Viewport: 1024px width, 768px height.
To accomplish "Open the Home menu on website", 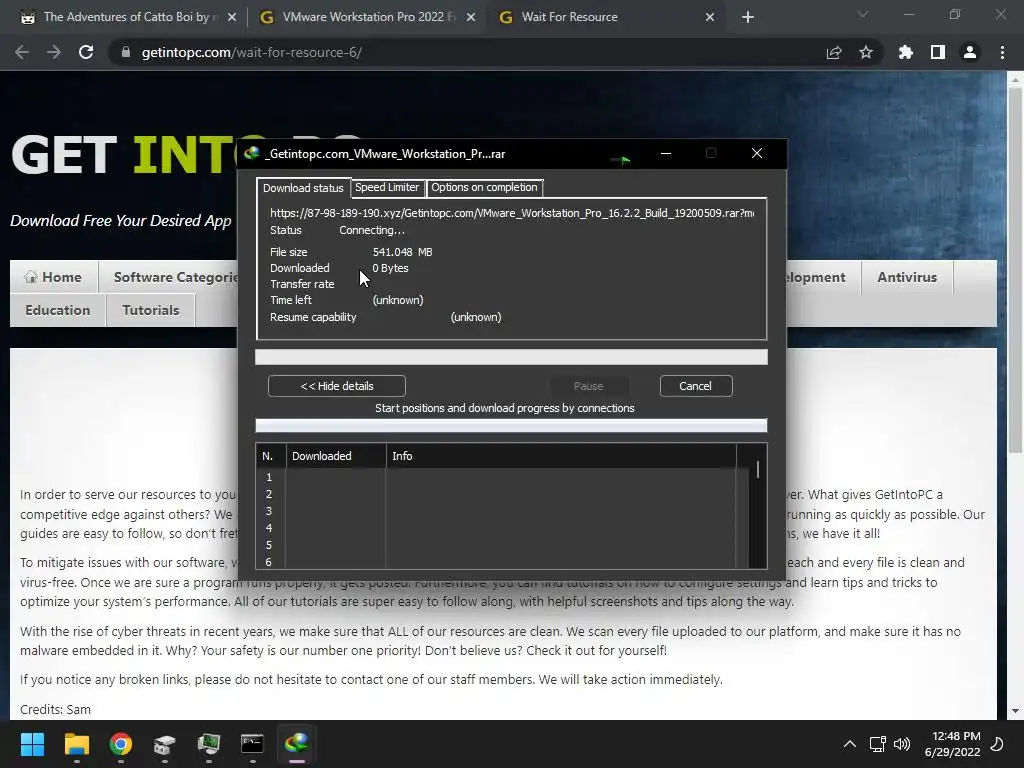I will pyautogui.click(x=54, y=277).
